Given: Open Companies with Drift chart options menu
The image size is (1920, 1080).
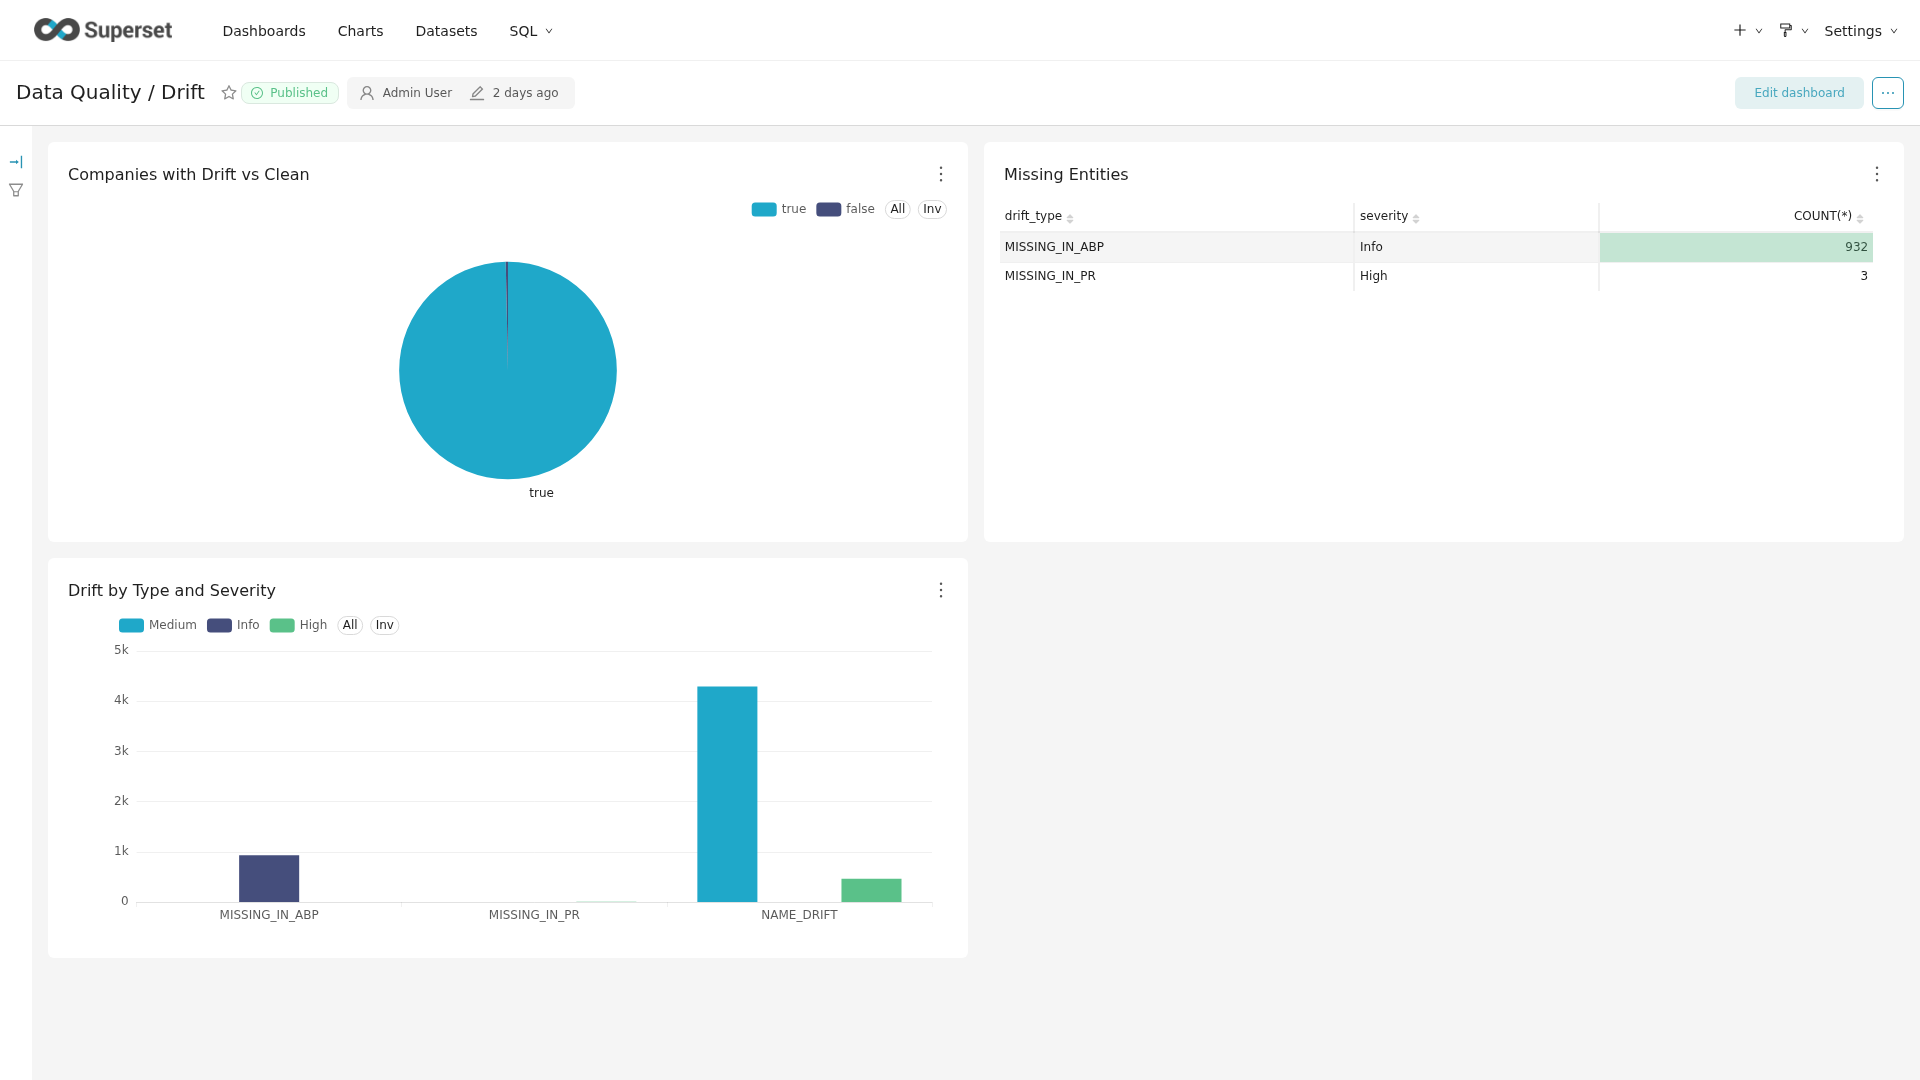Looking at the screenshot, I should coord(940,175).
